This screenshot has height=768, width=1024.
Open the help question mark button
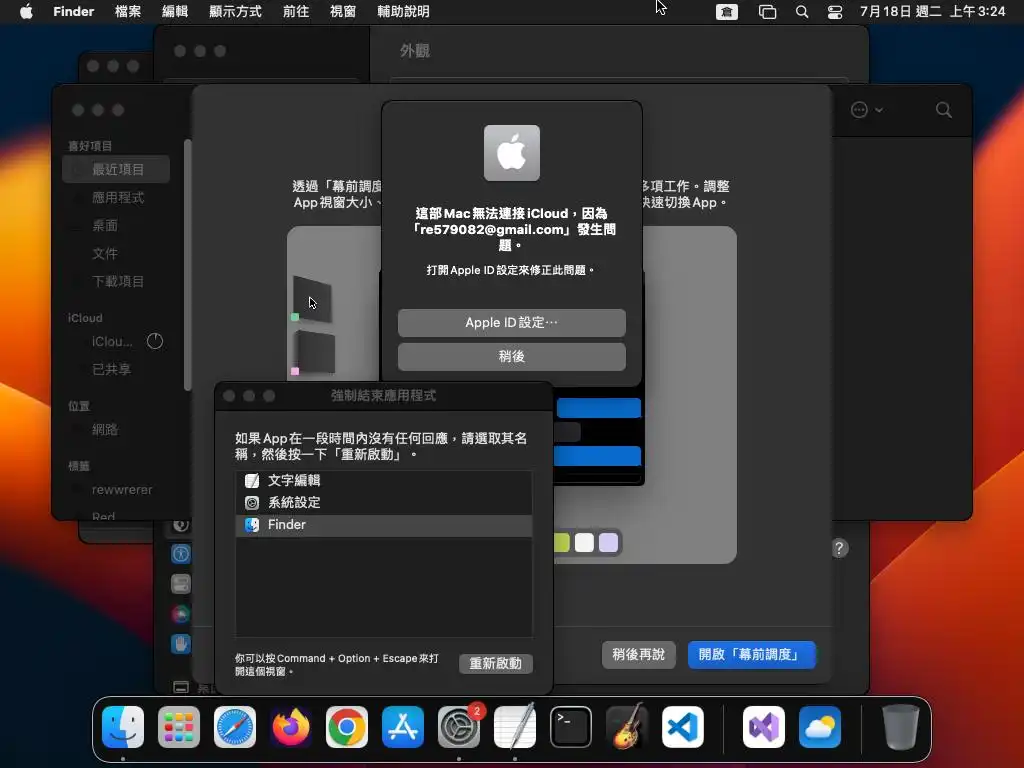(x=840, y=548)
